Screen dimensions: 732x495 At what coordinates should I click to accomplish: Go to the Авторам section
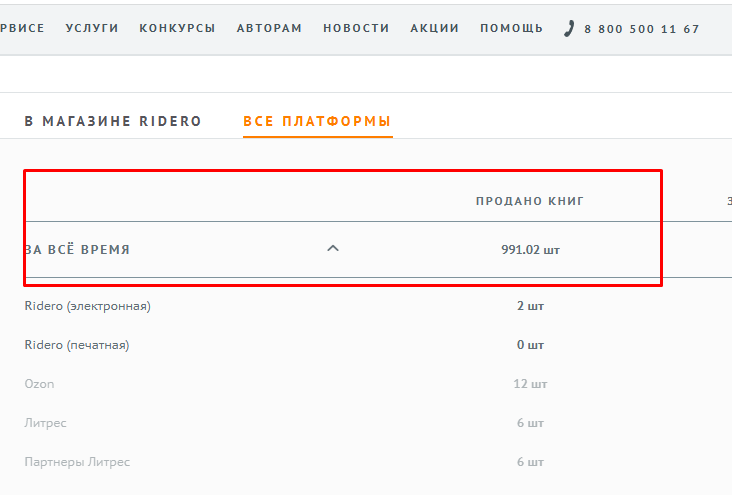click(x=269, y=28)
